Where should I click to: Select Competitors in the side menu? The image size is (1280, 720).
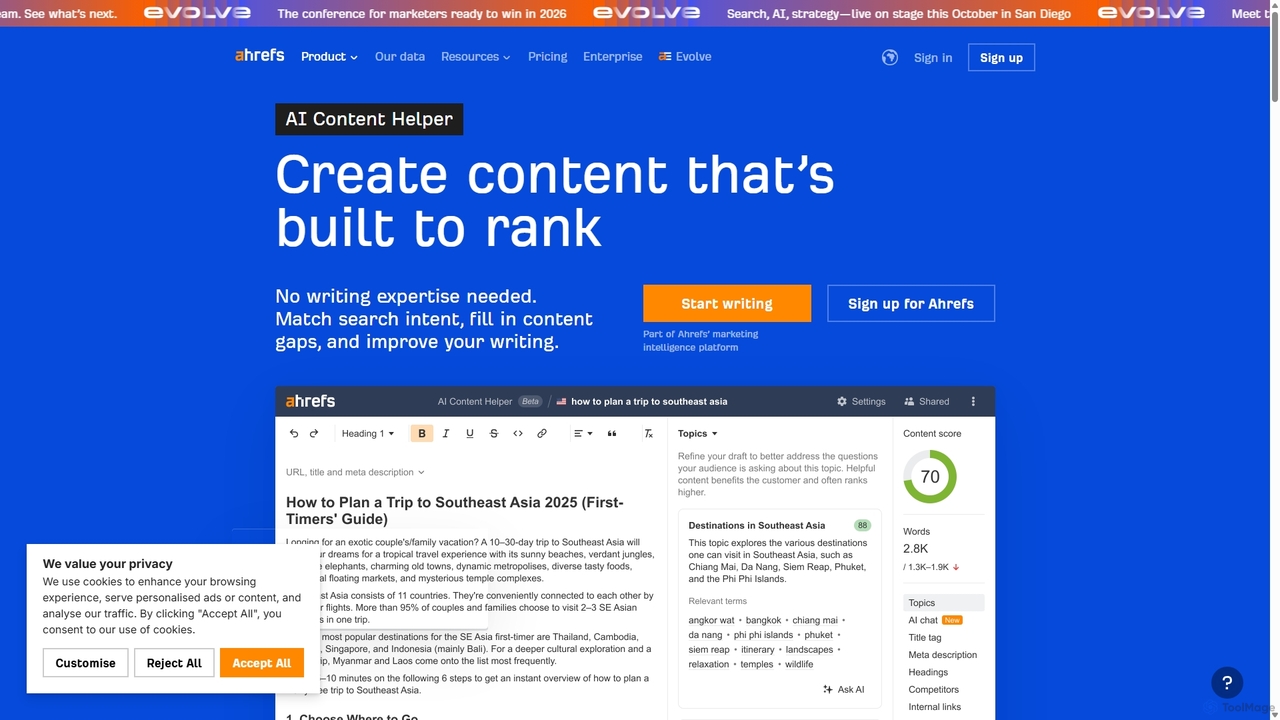(934, 689)
